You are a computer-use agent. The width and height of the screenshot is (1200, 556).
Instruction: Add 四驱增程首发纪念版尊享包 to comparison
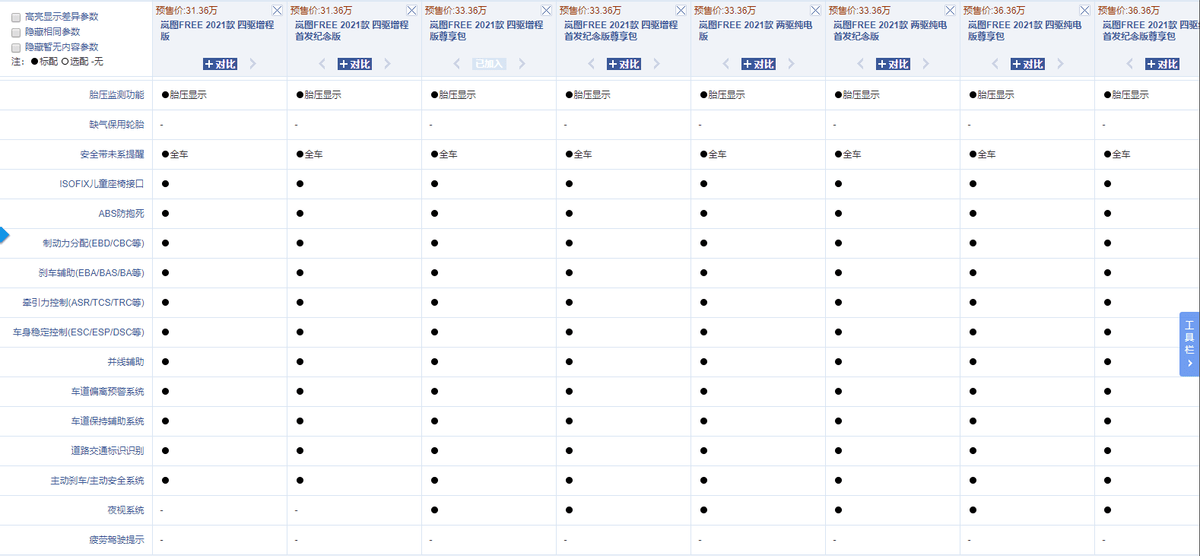point(624,64)
